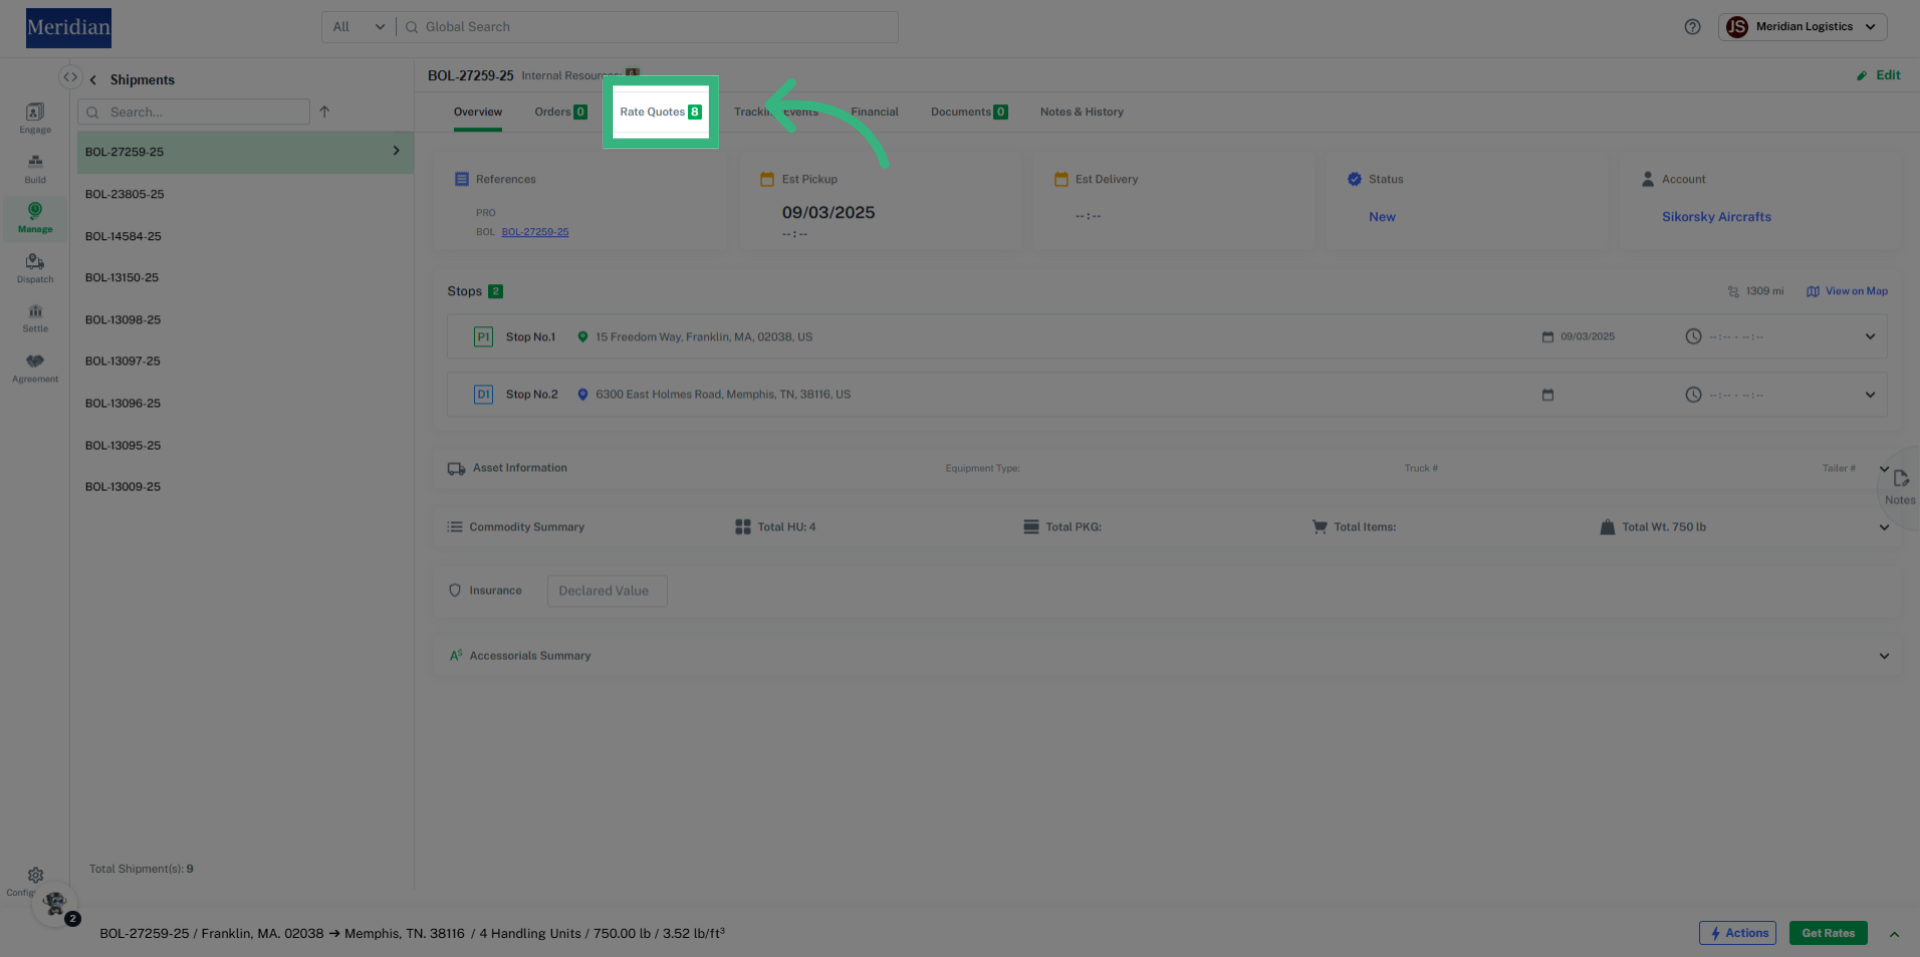The width and height of the screenshot is (1920, 957).
Task: Select shipment BOL-13096-25
Action: click(245, 403)
